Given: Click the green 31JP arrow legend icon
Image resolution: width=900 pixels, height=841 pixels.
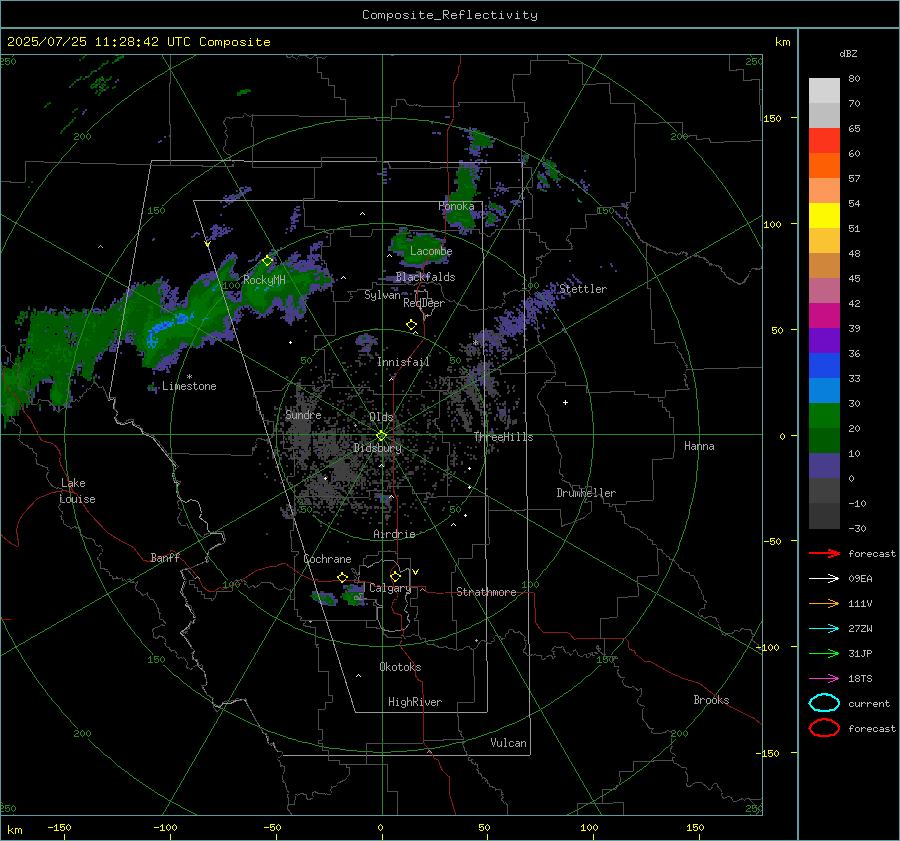Looking at the screenshot, I should click(824, 653).
